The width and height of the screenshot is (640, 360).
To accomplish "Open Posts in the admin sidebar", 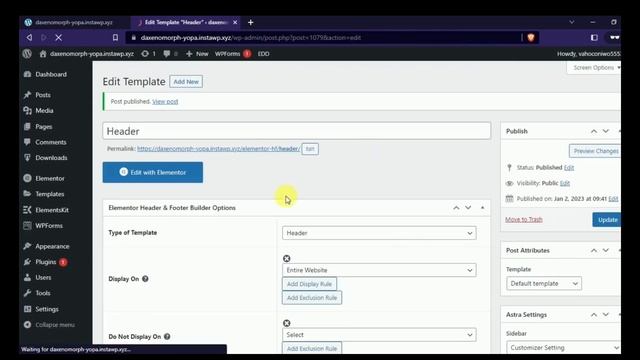I will point(43,95).
